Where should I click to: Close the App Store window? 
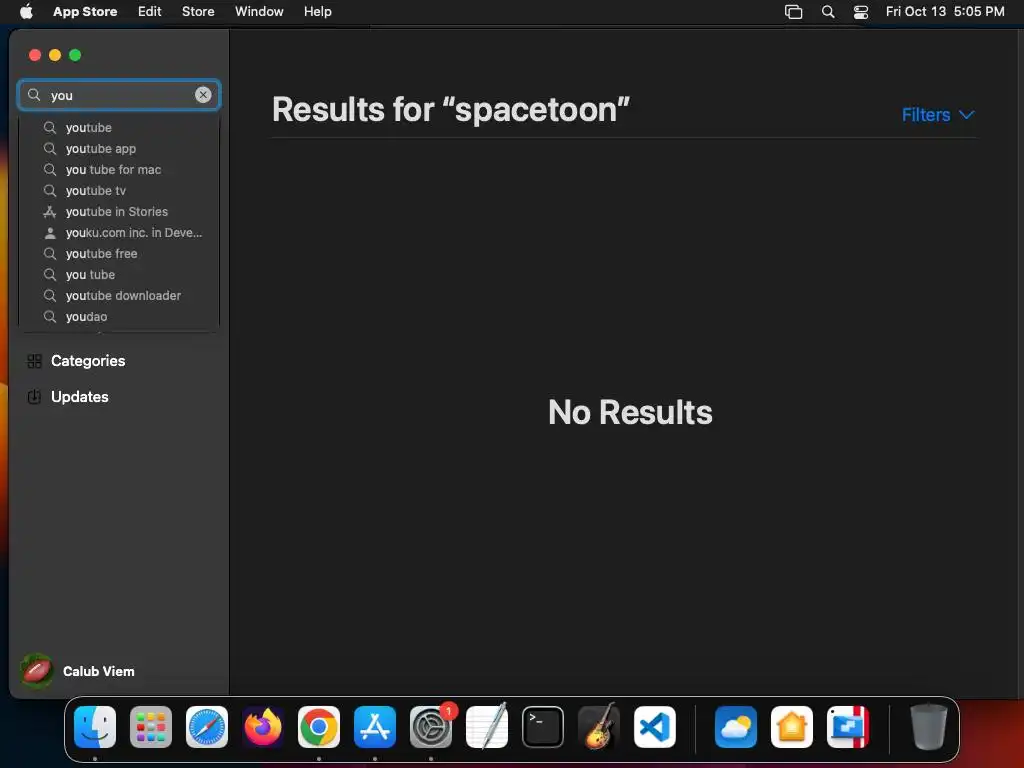point(35,55)
